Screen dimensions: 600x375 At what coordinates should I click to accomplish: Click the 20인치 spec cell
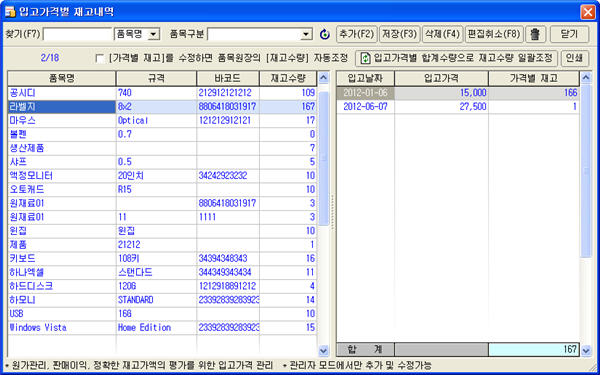[x=156, y=176]
